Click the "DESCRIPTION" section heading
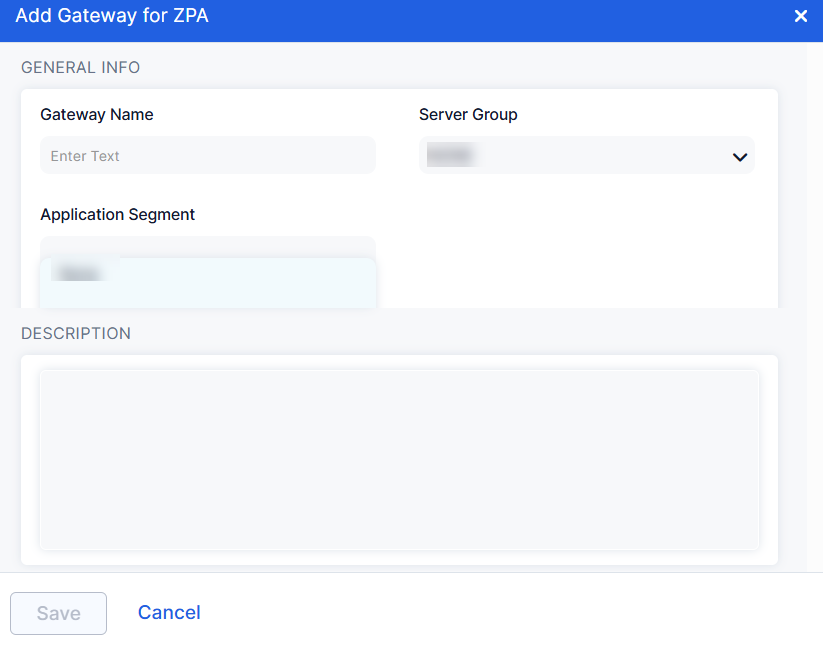This screenshot has width=823, height=645. (x=76, y=333)
